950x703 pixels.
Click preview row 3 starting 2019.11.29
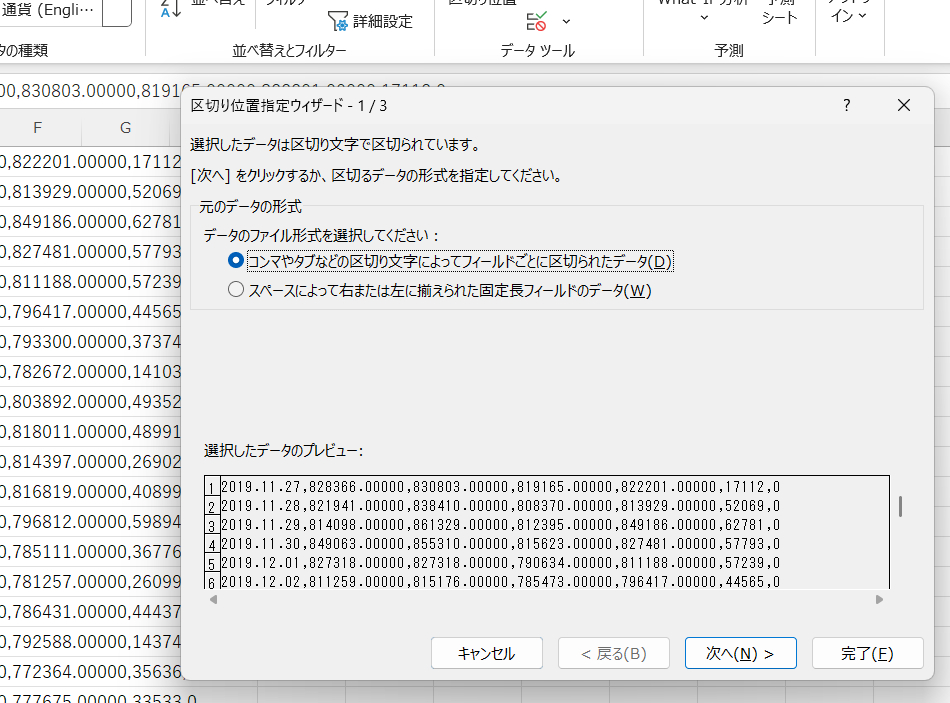500,525
